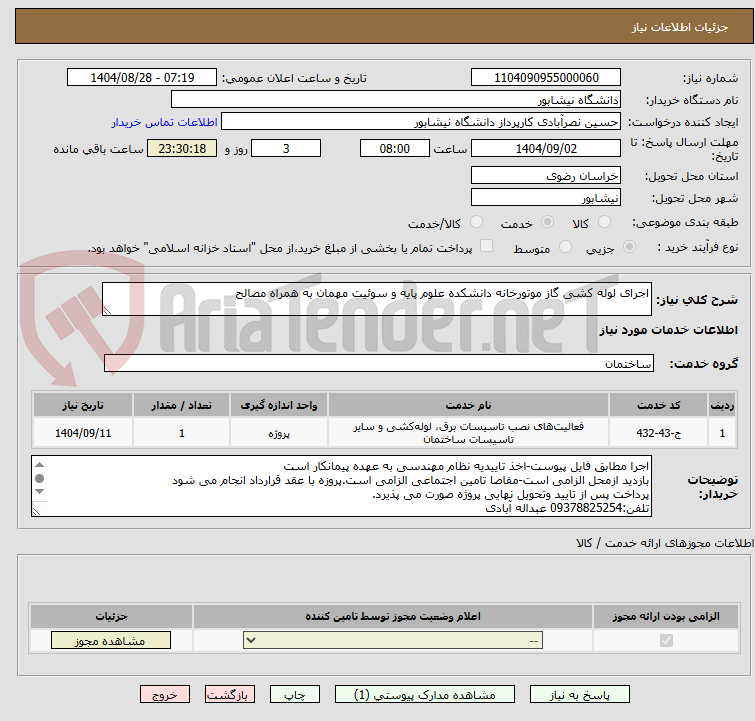Image resolution: width=755 pixels, height=721 pixels.
Task: Click scroll down arrow in توضیحات خریدار box
Action: pyautogui.click(x=40, y=491)
